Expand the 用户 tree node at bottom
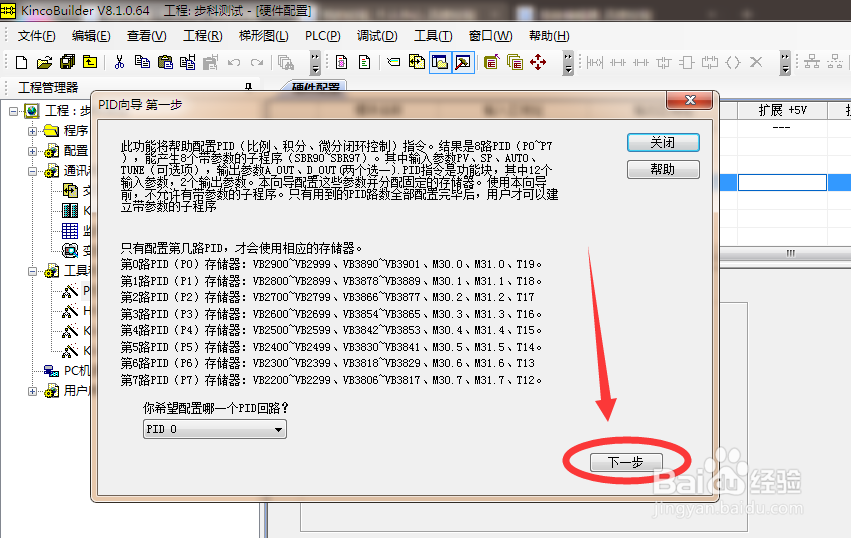The height and width of the screenshot is (538, 851). point(33,391)
